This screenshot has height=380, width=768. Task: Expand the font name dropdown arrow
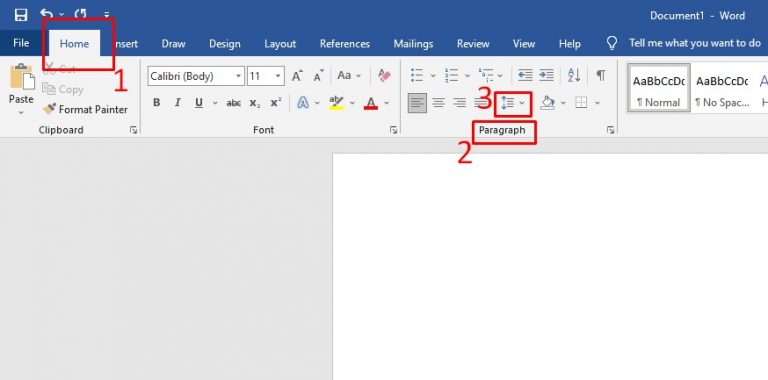click(x=239, y=76)
